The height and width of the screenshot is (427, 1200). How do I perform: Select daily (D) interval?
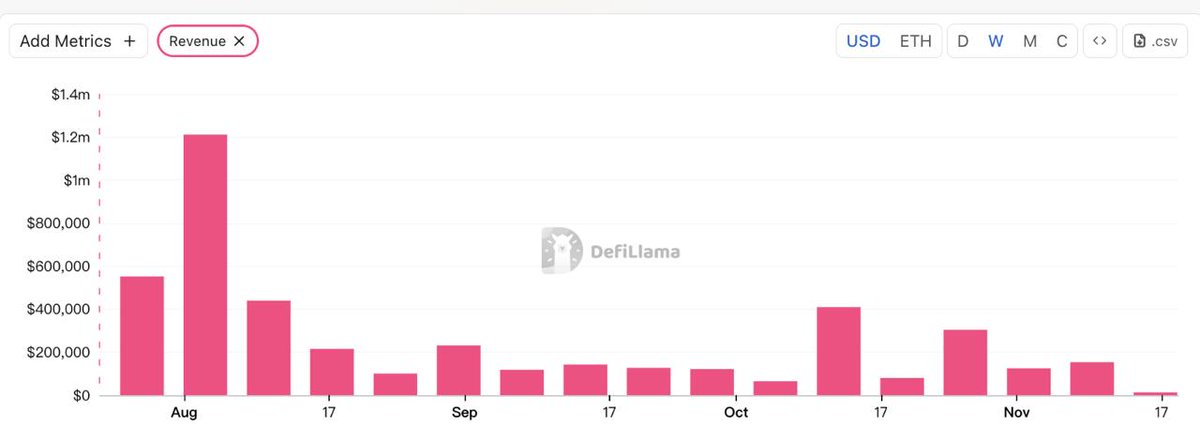963,41
